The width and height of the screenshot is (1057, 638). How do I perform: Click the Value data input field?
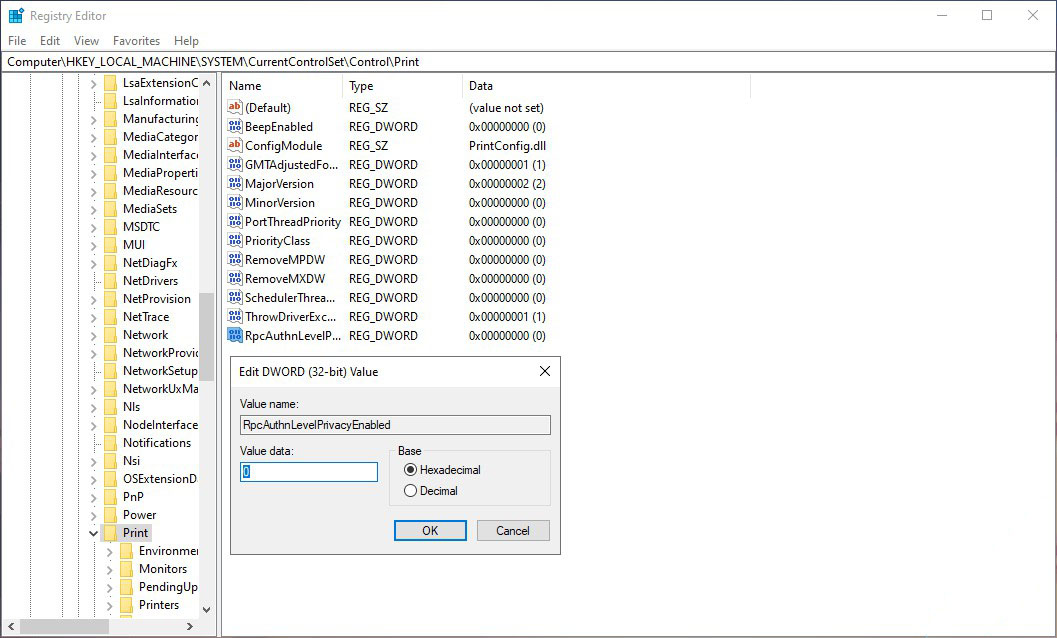pos(309,472)
